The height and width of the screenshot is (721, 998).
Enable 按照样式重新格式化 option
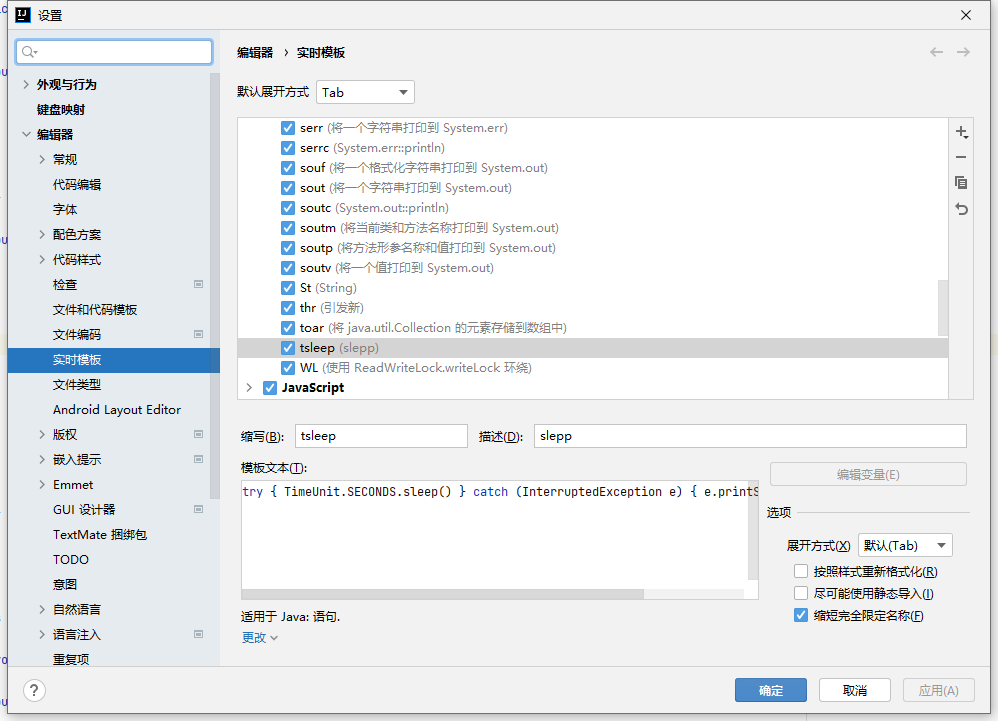pyautogui.click(x=801, y=571)
